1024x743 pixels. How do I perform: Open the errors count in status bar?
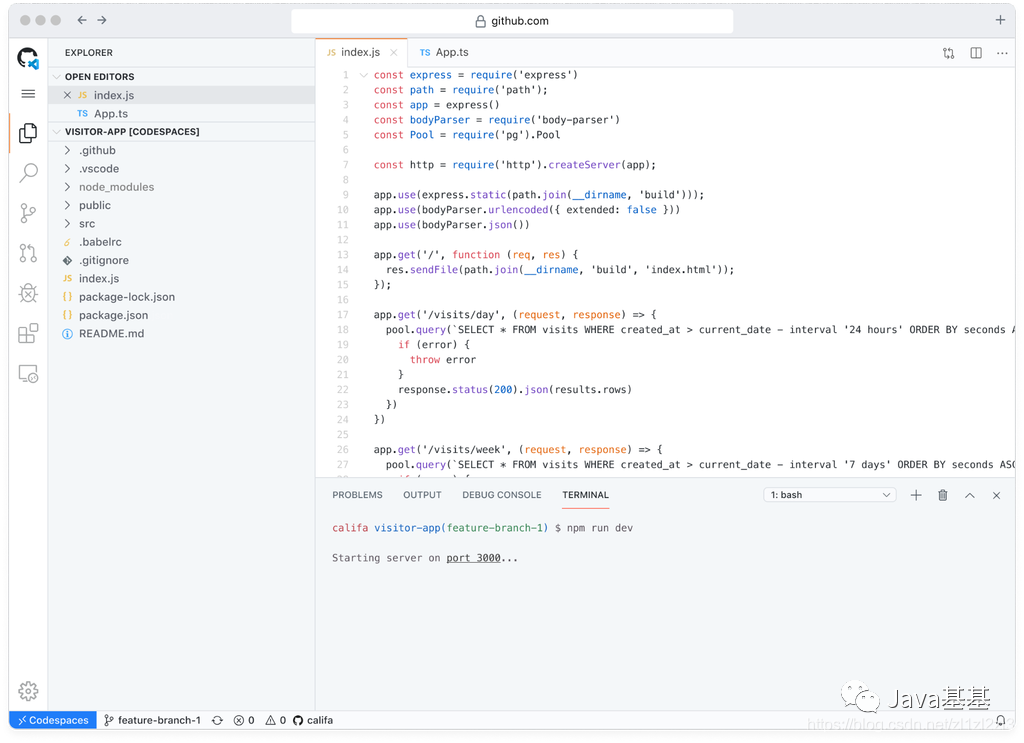(x=244, y=720)
